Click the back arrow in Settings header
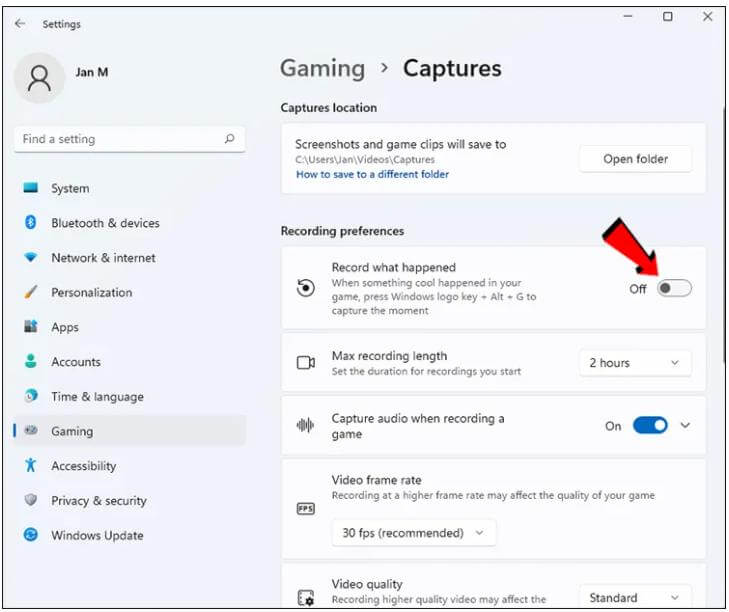The image size is (729, 612). [x=20, y=23]
